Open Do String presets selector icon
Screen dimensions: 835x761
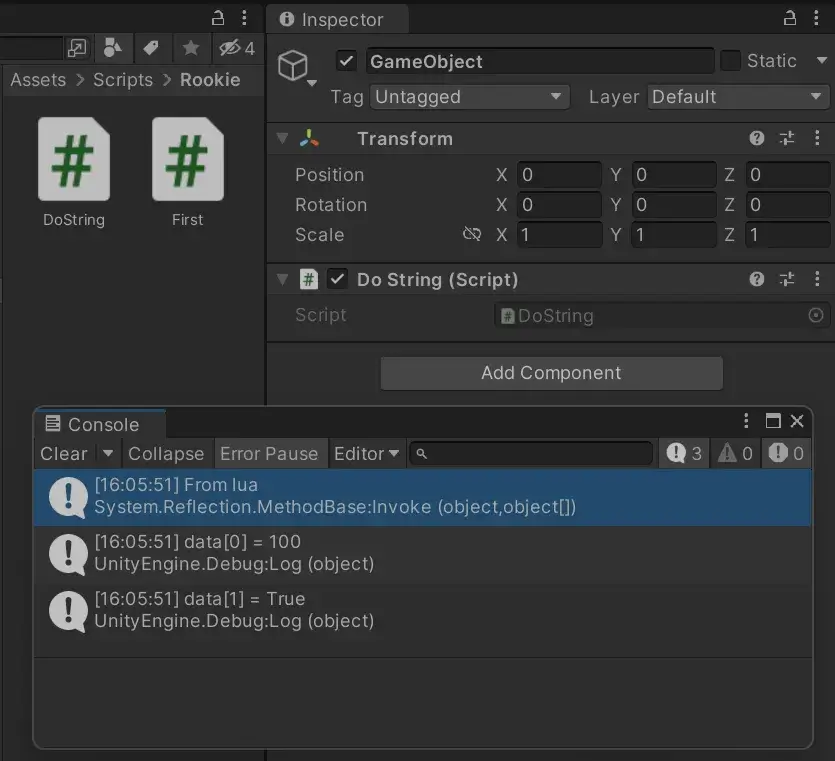[x=787, y=279]
